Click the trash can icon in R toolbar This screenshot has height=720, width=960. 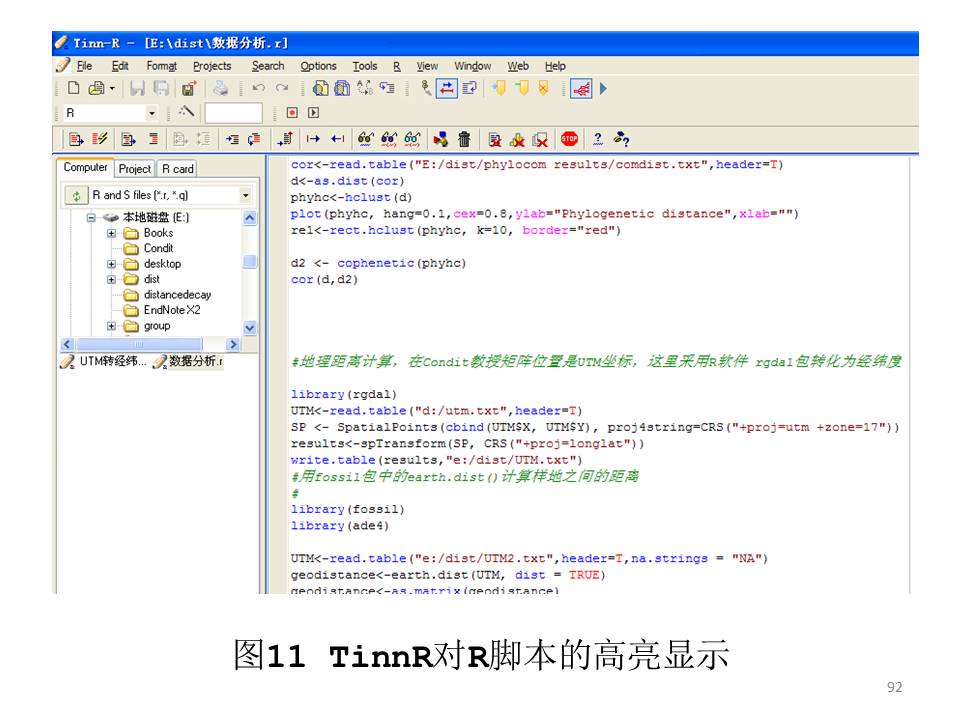[x=464, y=140]
